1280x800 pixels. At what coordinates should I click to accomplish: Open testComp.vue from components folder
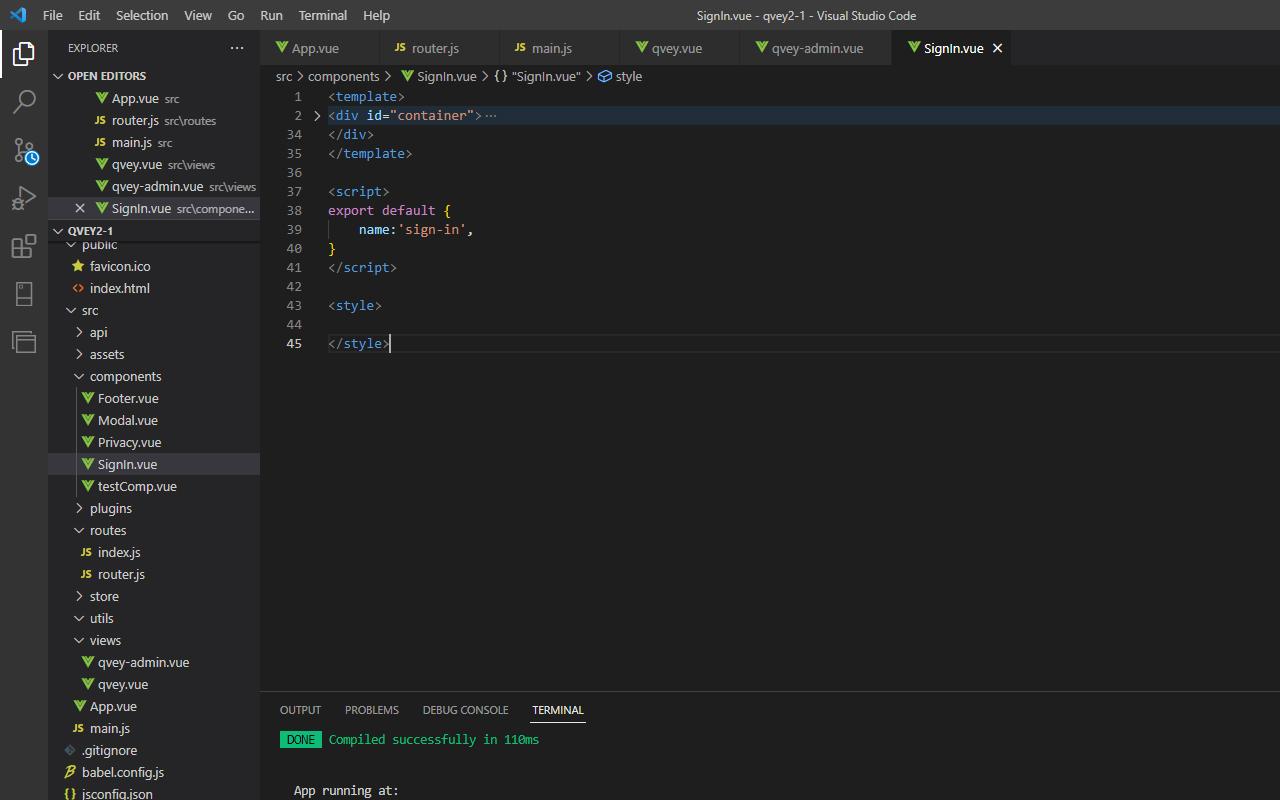(154, 486)
